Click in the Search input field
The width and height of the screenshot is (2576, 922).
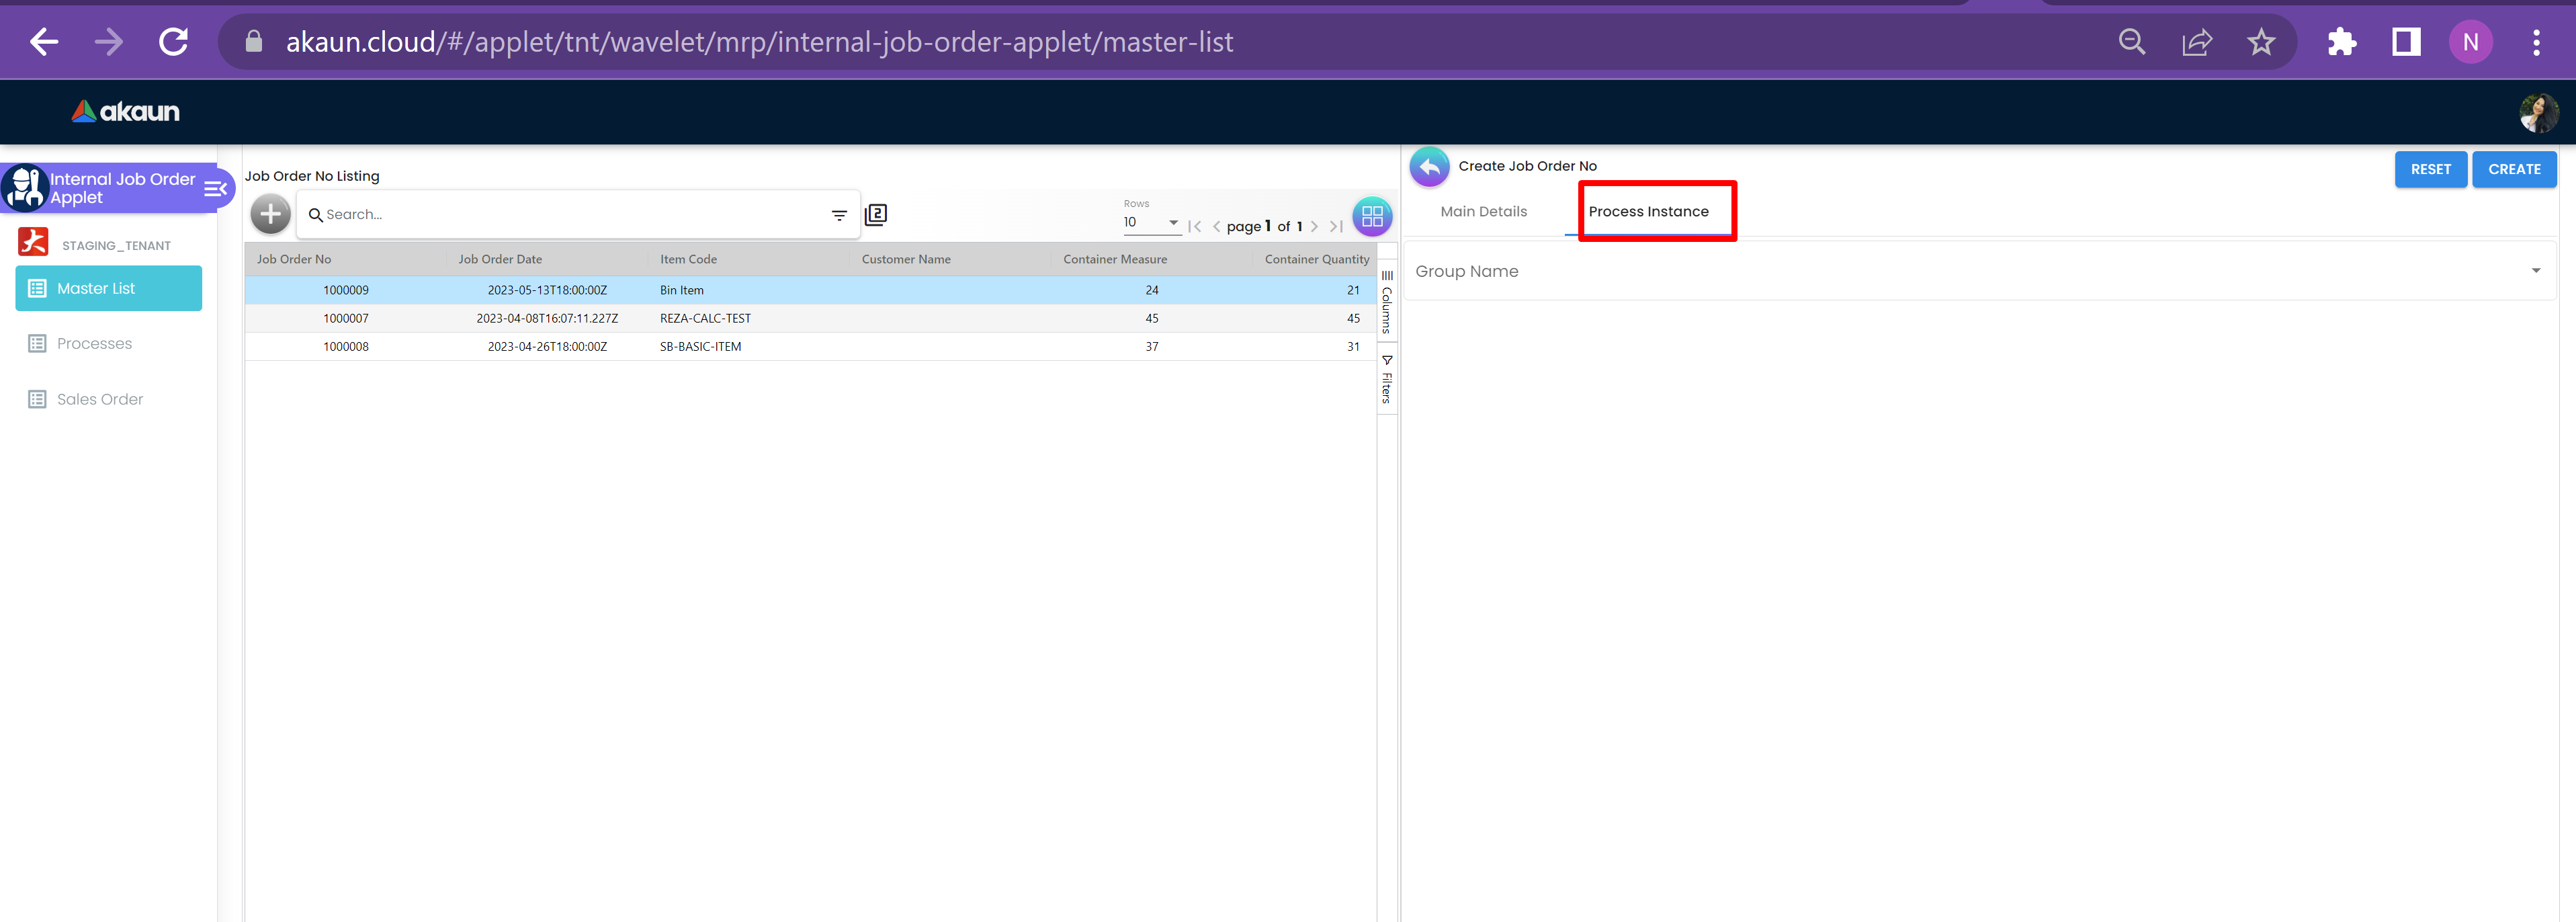pyautogui.click(x=570, y=215)
